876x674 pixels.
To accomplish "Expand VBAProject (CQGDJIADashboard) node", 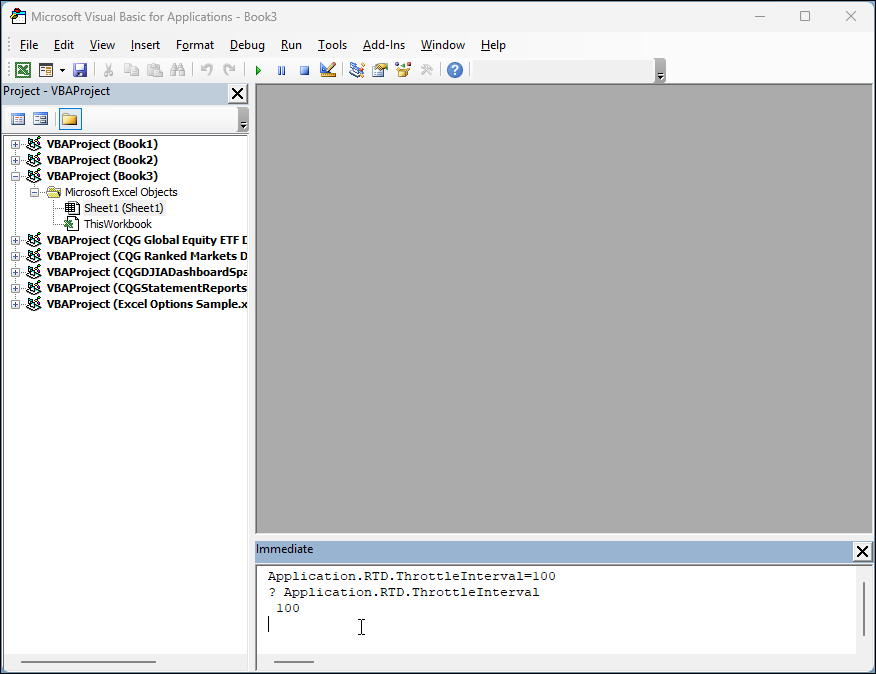I will (16, 272).
